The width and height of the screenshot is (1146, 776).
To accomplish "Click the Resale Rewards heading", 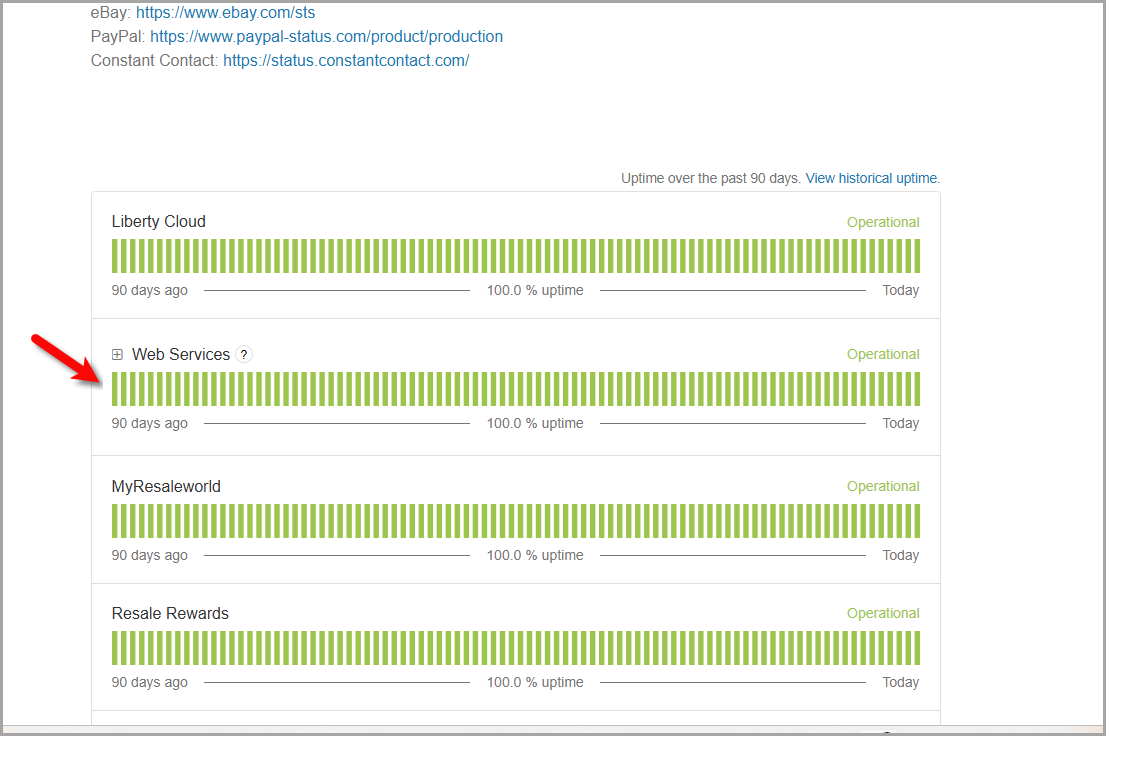I will pyautogui.click(x=170, y=614).
